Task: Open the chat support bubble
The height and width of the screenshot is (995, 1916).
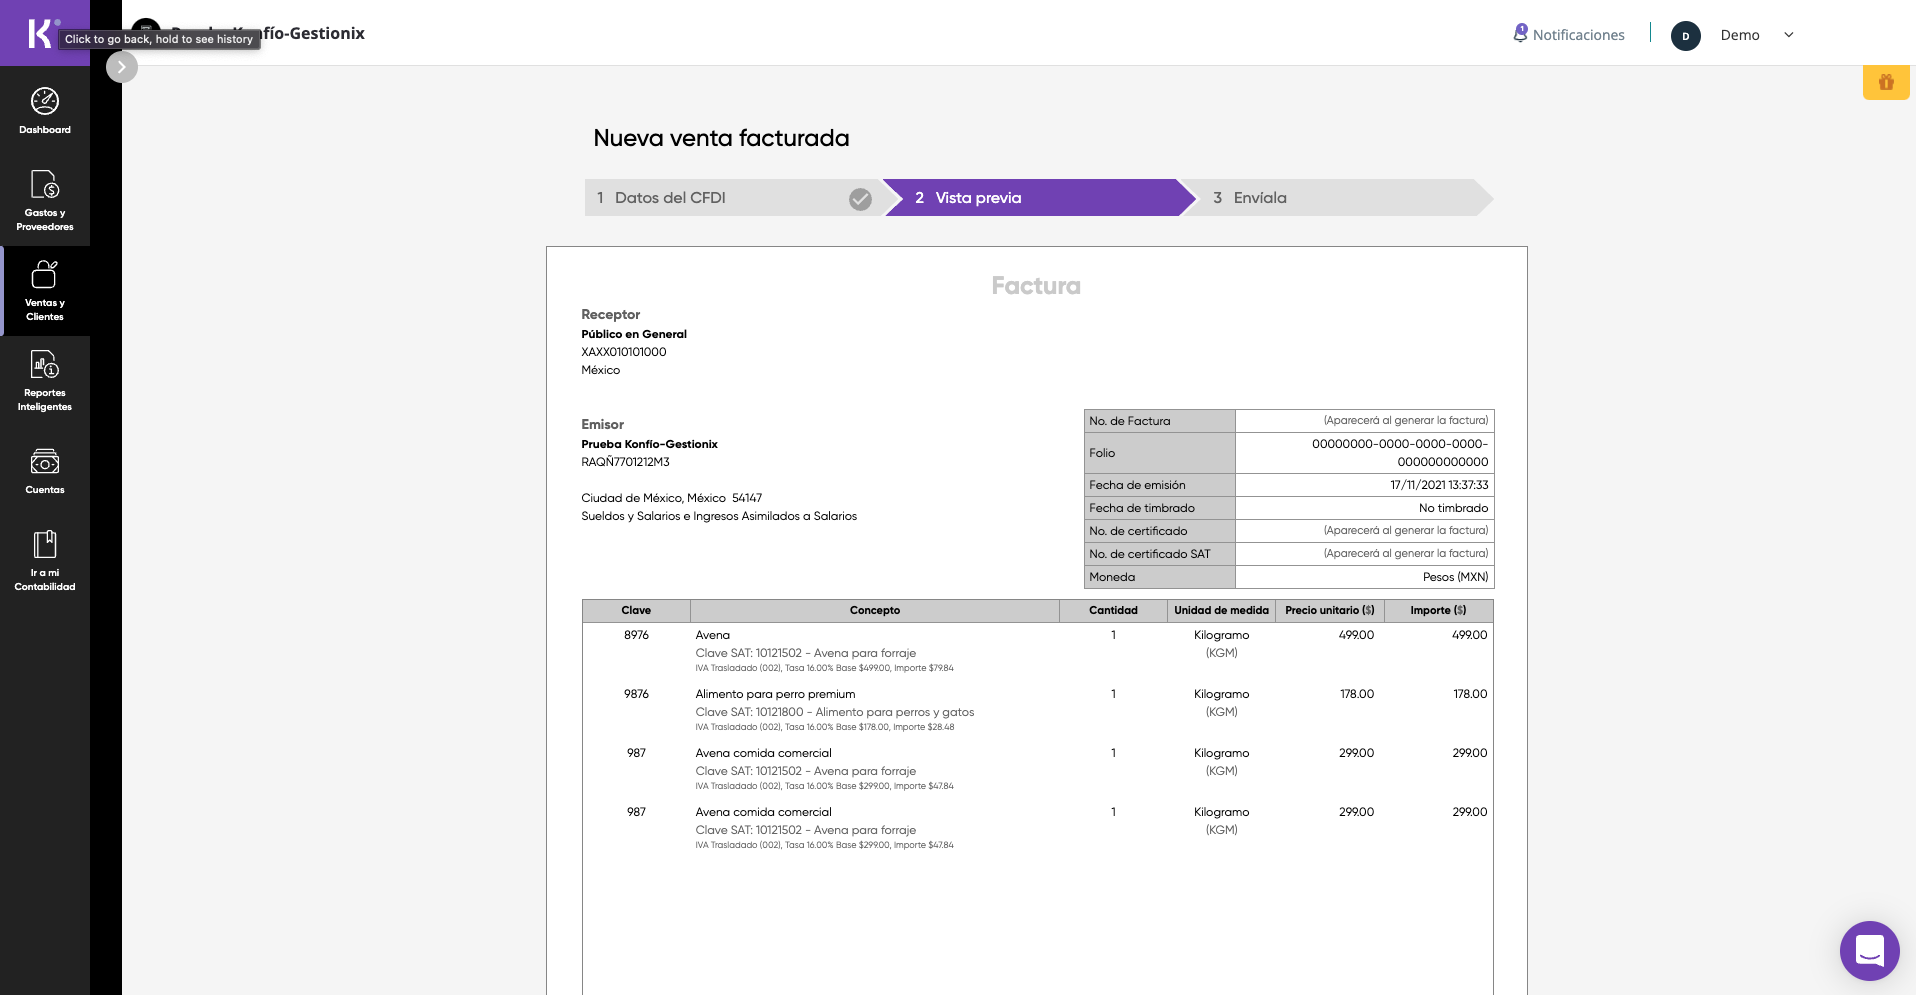Action: coord(1869,950)
